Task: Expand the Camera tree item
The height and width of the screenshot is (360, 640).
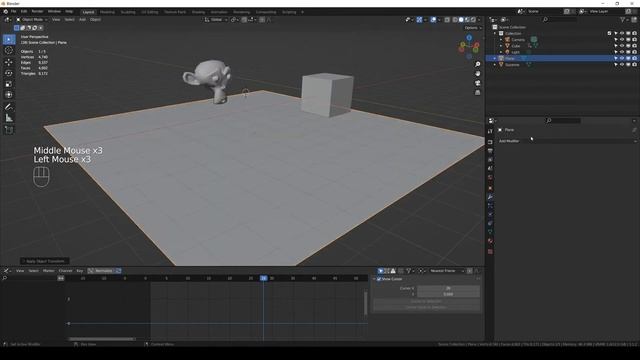Action: coord(501,40)
